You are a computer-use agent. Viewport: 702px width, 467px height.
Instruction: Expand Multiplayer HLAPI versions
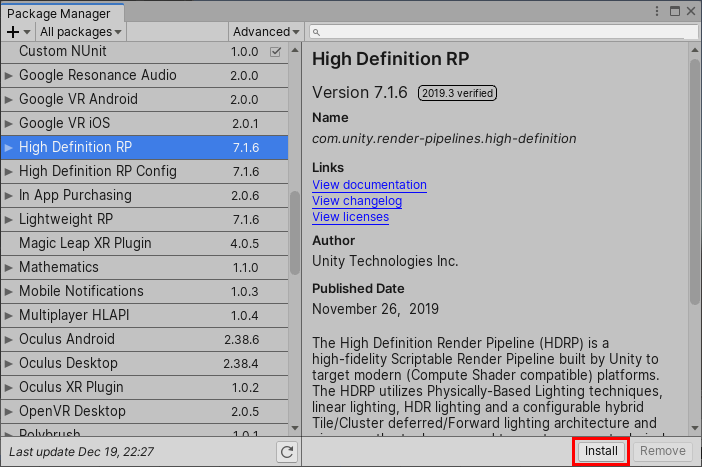click(9, 316)
